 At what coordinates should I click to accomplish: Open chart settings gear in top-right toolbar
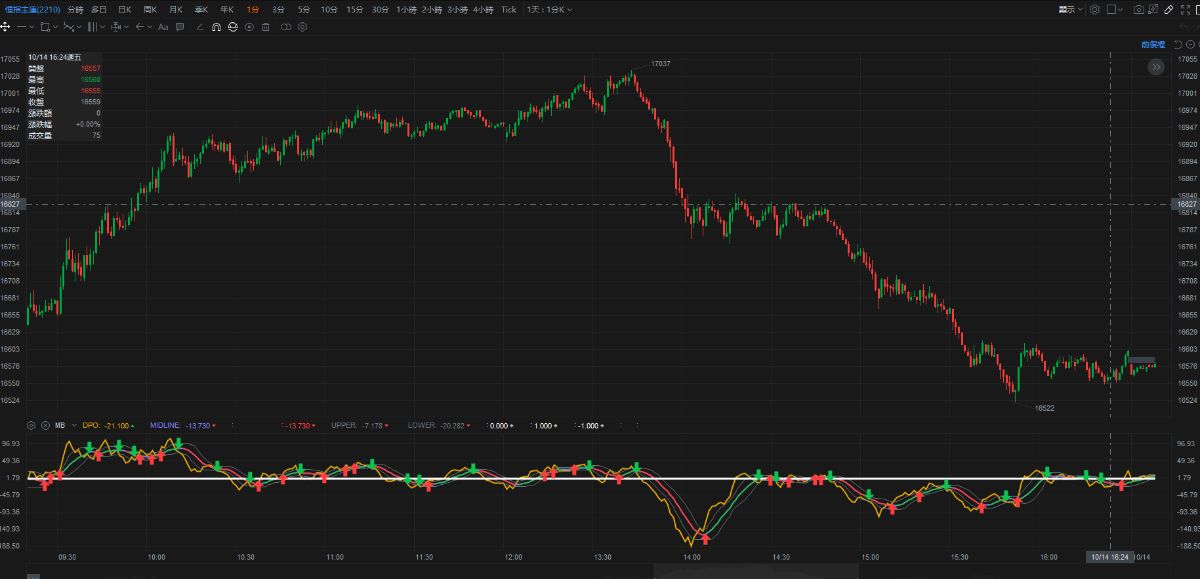click(x=1095, y=9)
